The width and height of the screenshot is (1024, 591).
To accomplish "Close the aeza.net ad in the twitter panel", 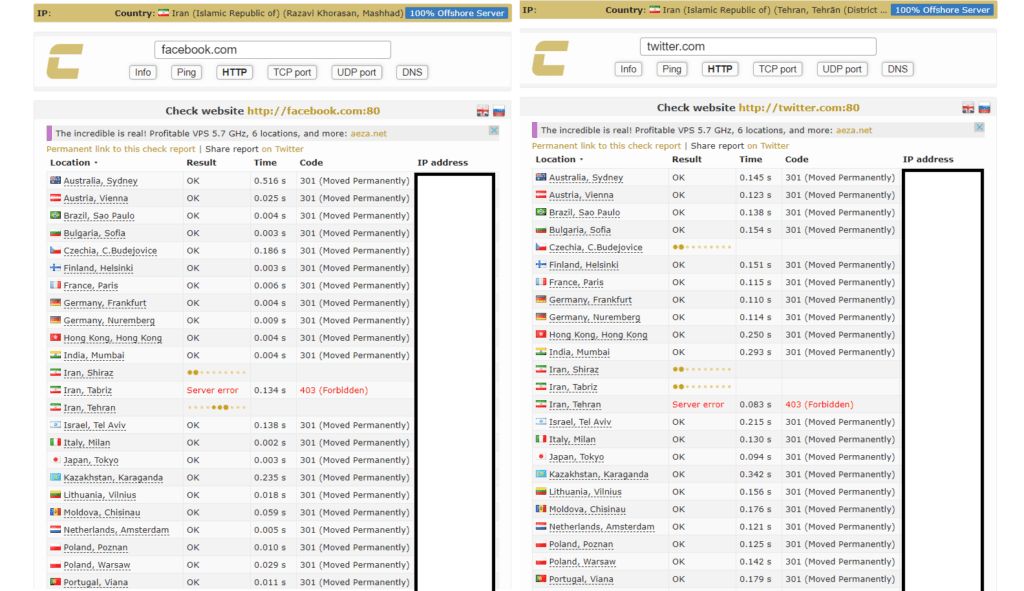I will point(979,128).
